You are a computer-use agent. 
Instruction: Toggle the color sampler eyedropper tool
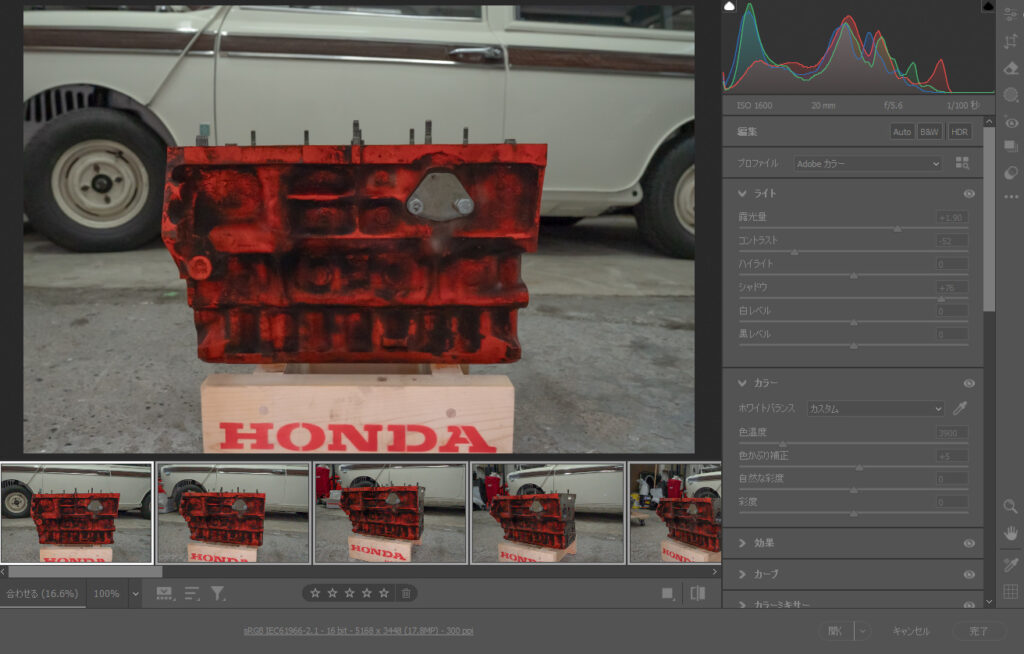(x=1010, y=564)
